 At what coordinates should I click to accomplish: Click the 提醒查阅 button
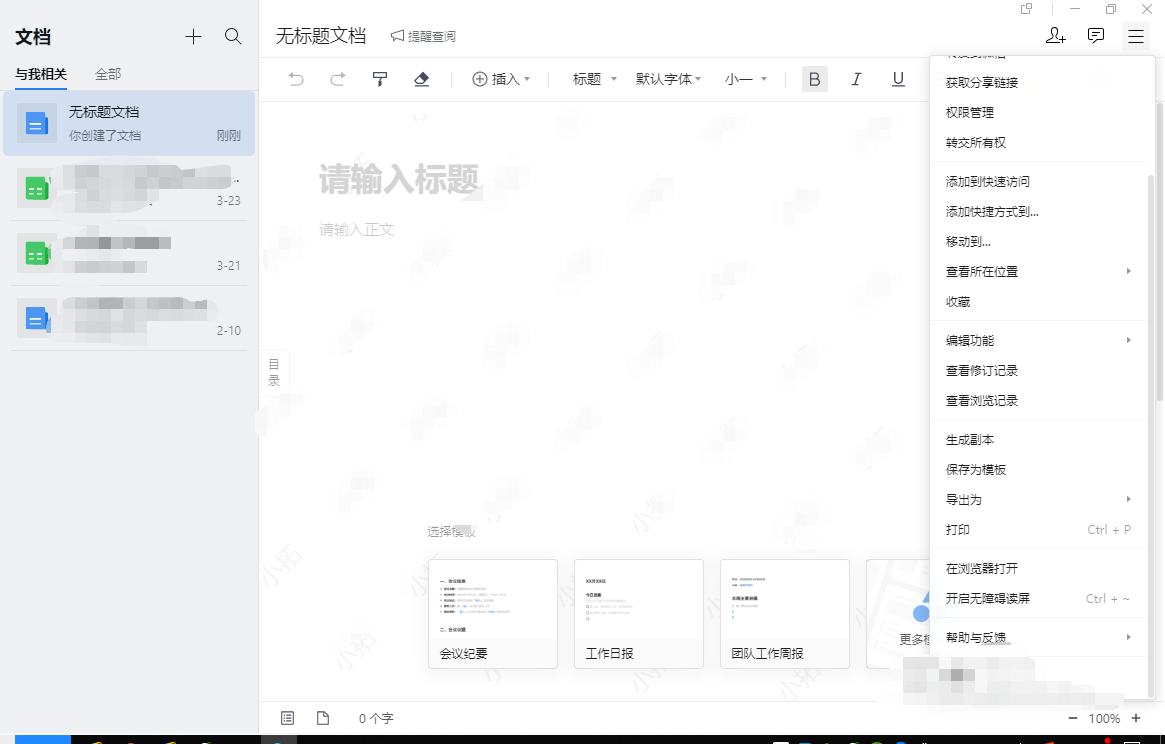(423, 36)
